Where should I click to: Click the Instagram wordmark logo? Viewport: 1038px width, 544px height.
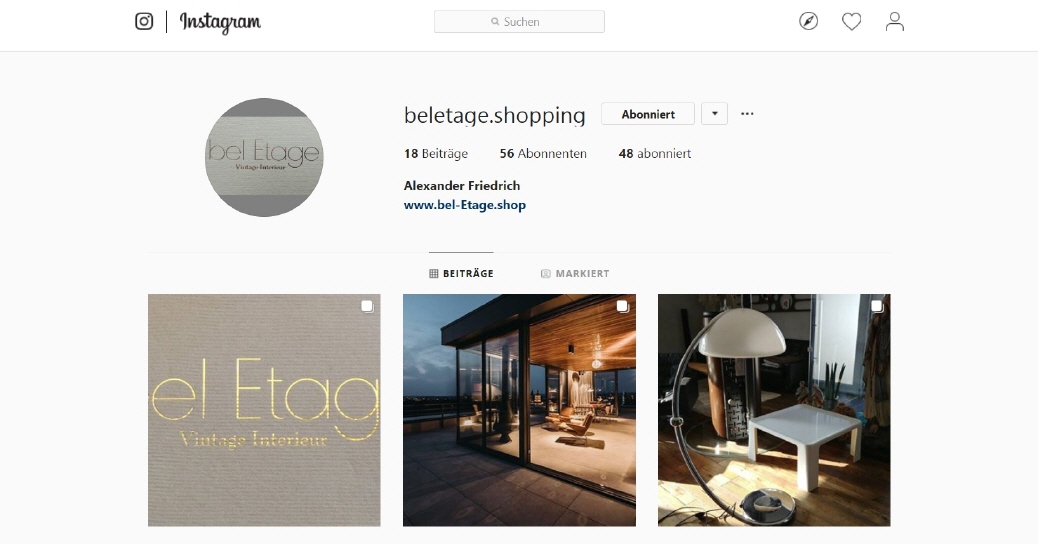(x=220, y=22)
